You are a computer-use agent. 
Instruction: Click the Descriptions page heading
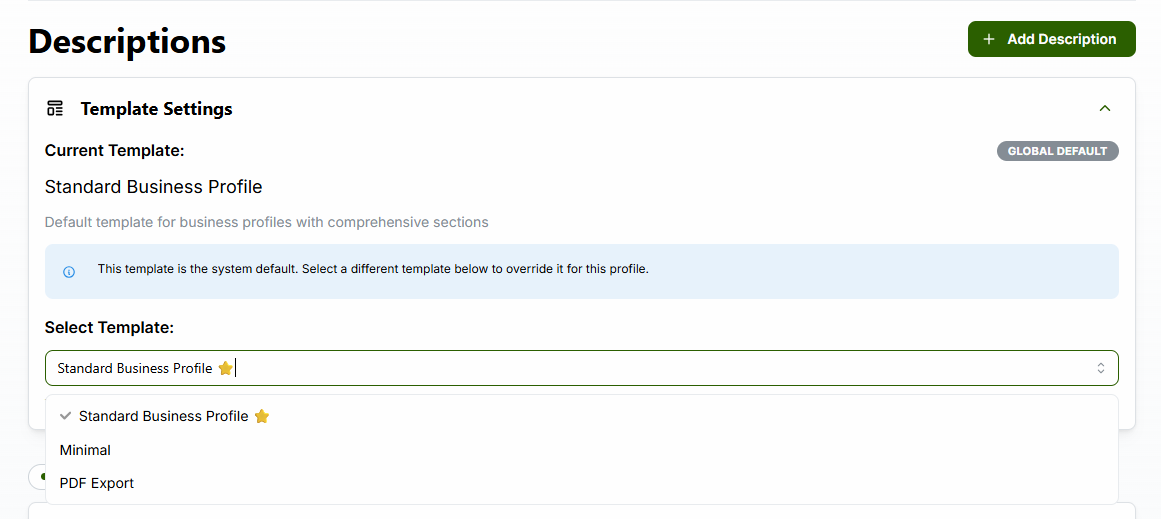click(127, 42)
